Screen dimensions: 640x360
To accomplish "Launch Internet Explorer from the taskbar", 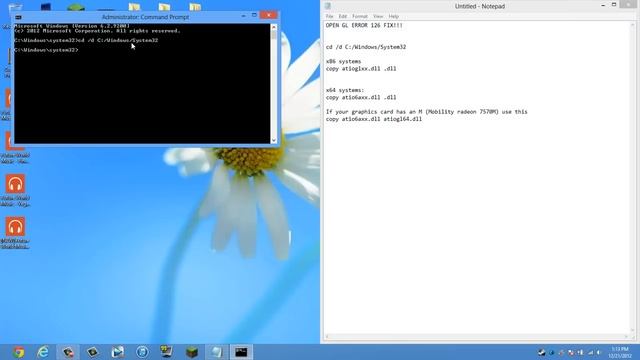I will (43, 352).
